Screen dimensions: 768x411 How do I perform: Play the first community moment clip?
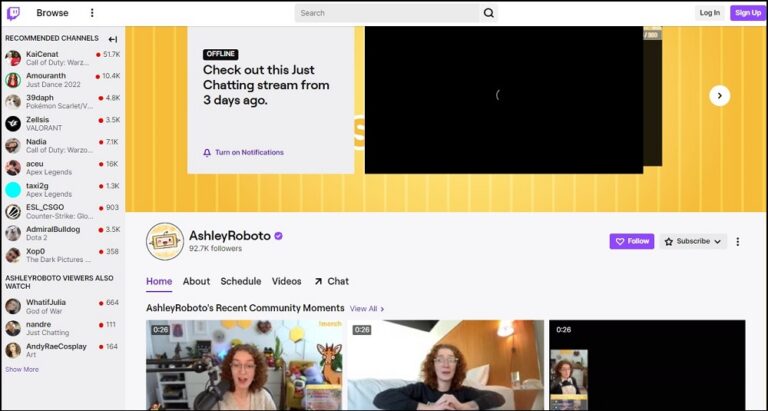[x=244, y=365]
